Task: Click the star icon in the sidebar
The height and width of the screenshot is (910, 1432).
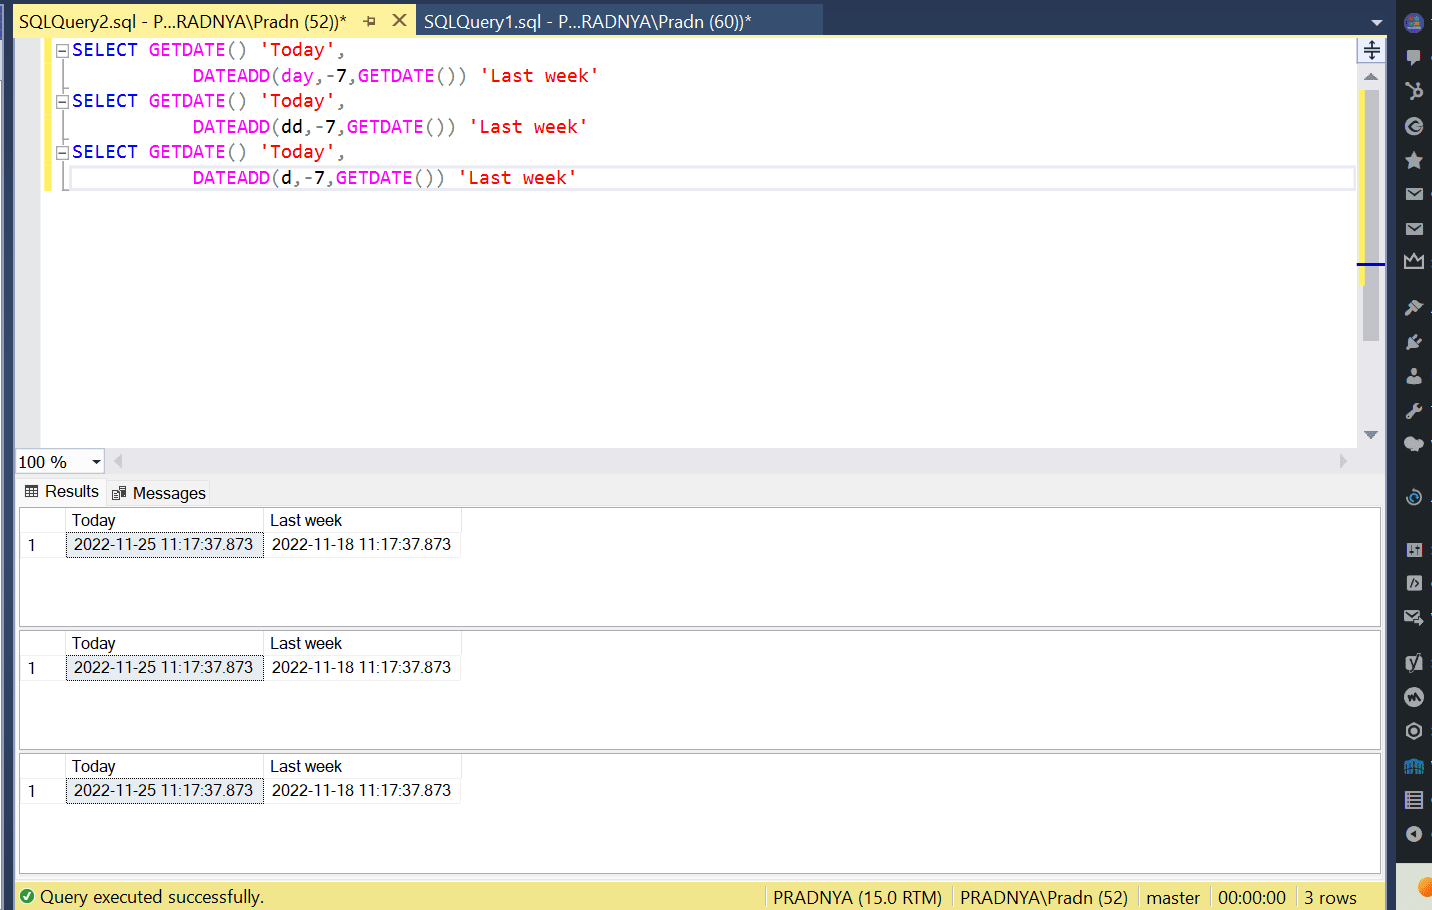Action: 1414,160
